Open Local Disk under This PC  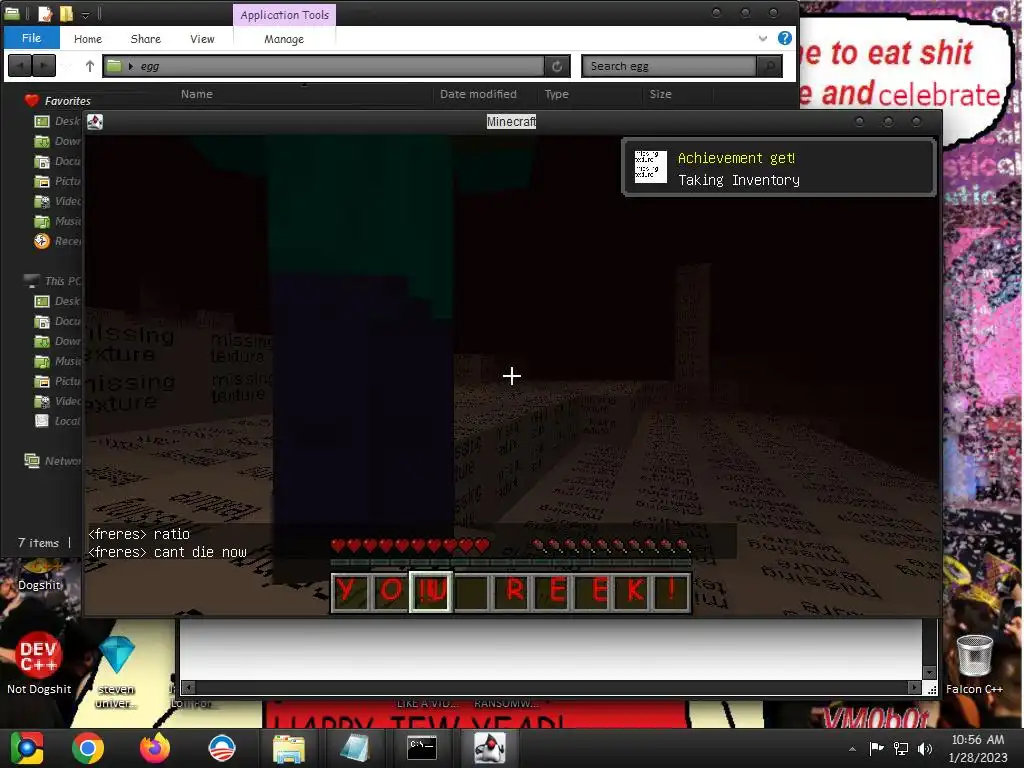[x=57, y=421]
